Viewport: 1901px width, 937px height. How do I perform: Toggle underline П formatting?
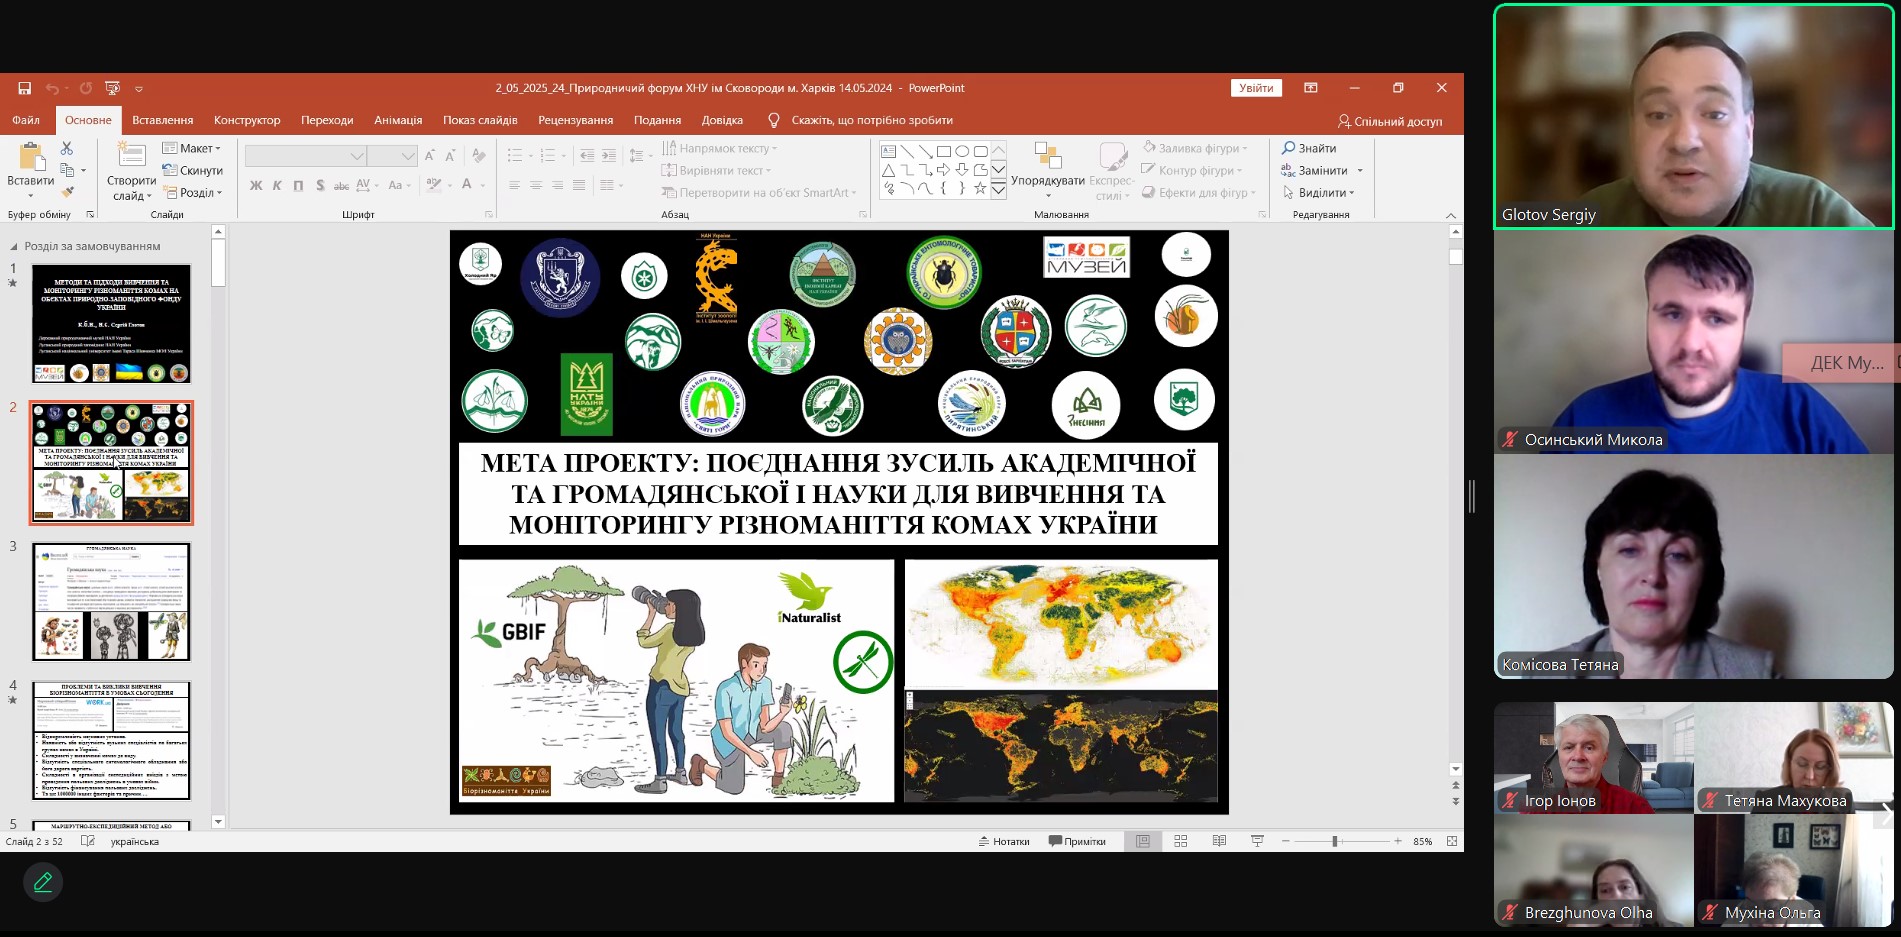(x=298, y=185)
